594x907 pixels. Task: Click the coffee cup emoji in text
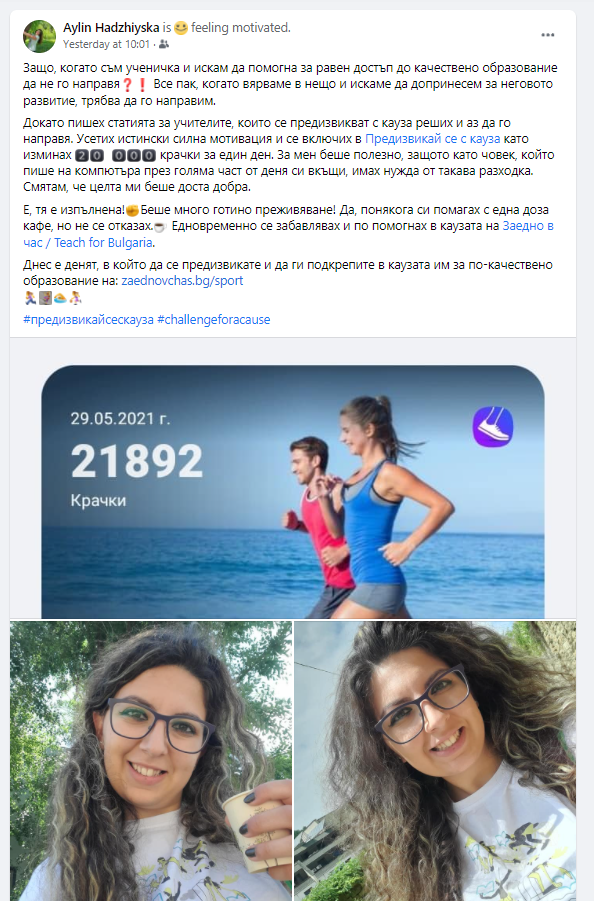[x=160, y=227]
